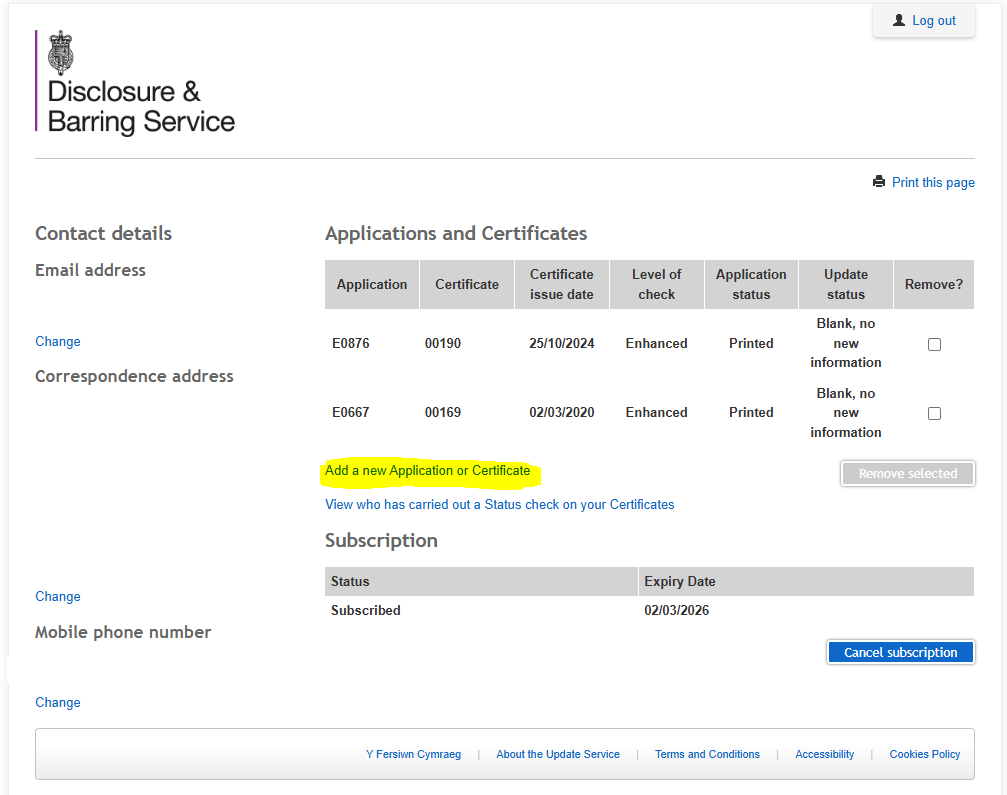
Task: Switch language via Y Fersiwn Cymraeg
Action: tap(413, 754)
